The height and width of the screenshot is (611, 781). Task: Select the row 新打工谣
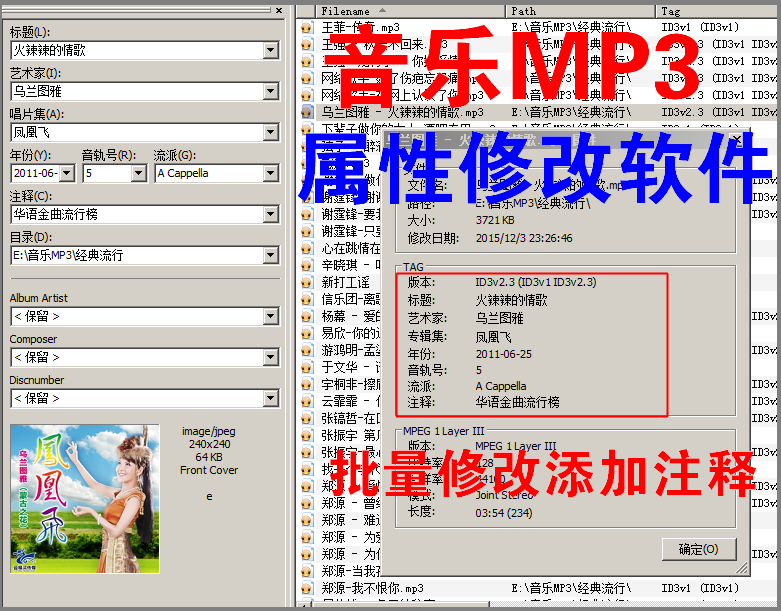pyautogui.click(x=346, y=282)
